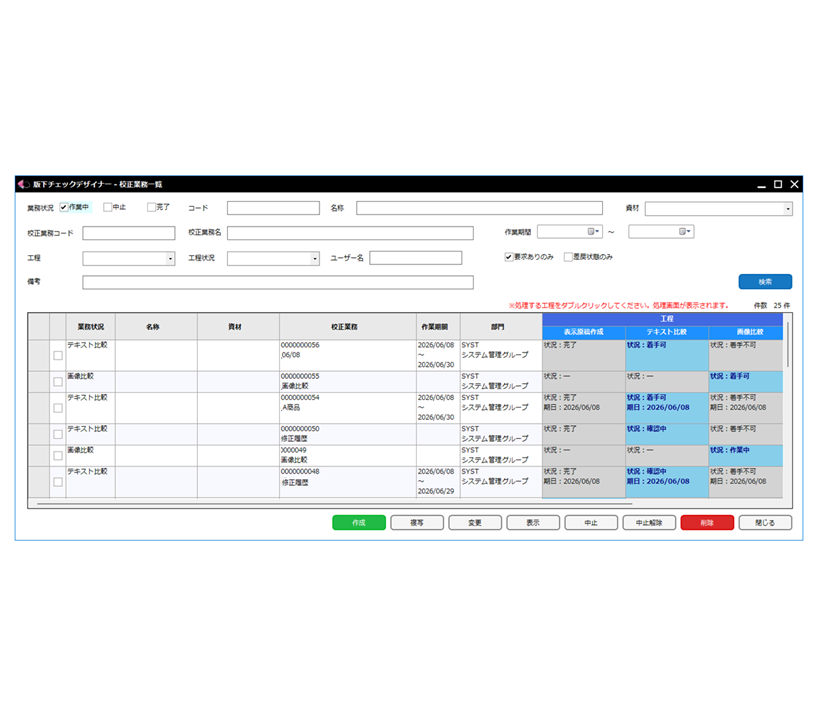Click the blue 検索 search button
828x710 pixels.
[765, 281]
